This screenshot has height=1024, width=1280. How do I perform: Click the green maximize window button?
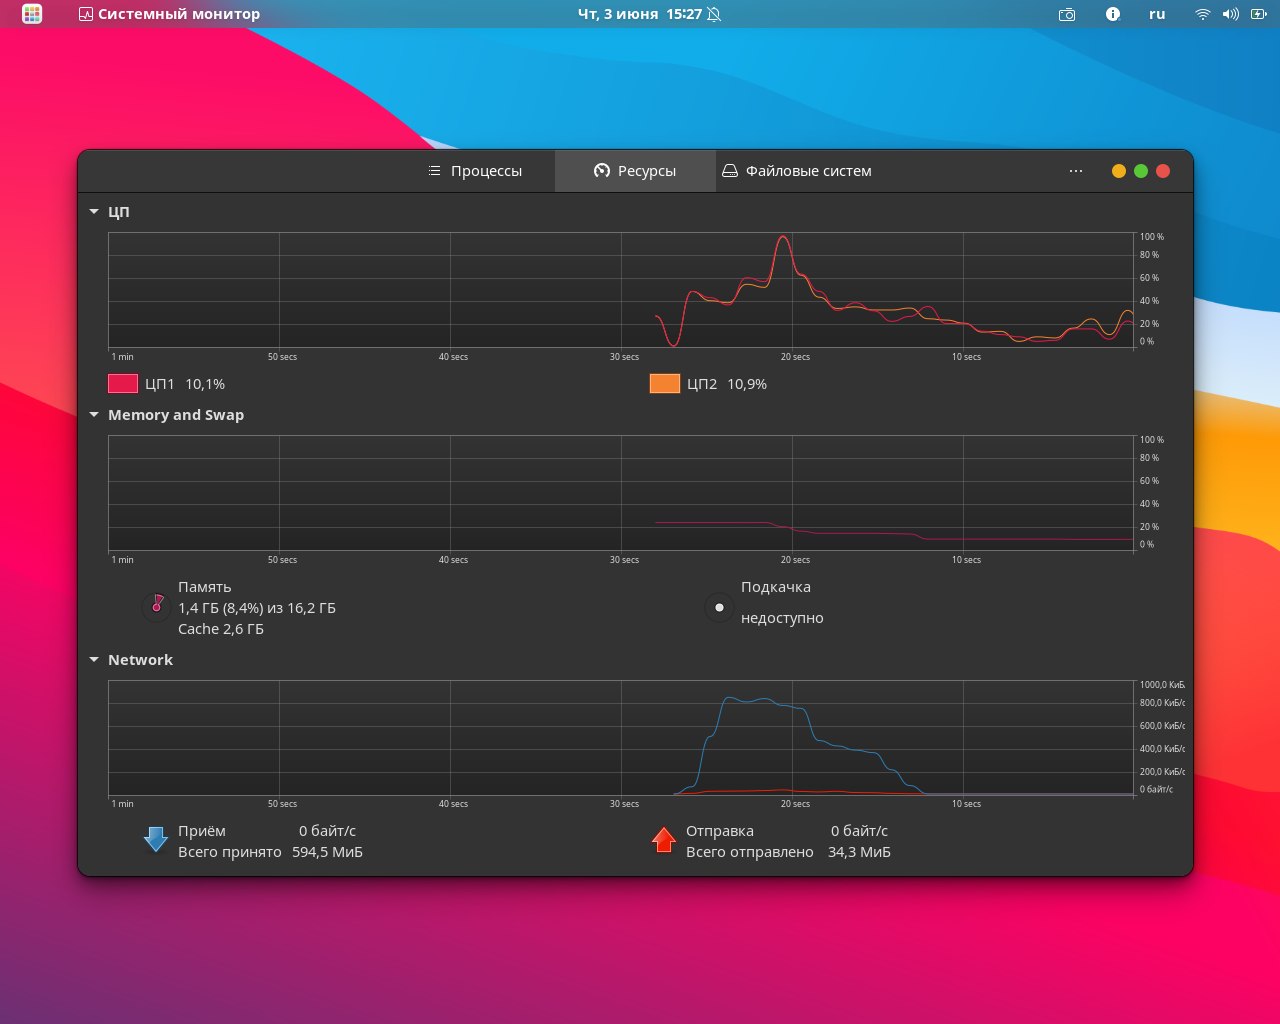pos(1141,171)
